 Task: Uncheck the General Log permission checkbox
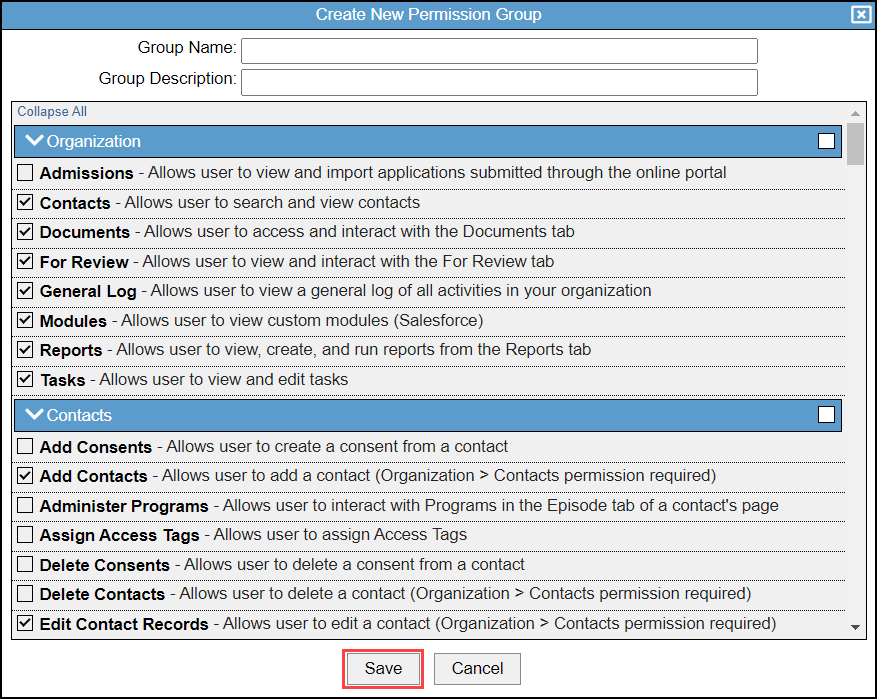pyautogui.click(x=25, y=290)
